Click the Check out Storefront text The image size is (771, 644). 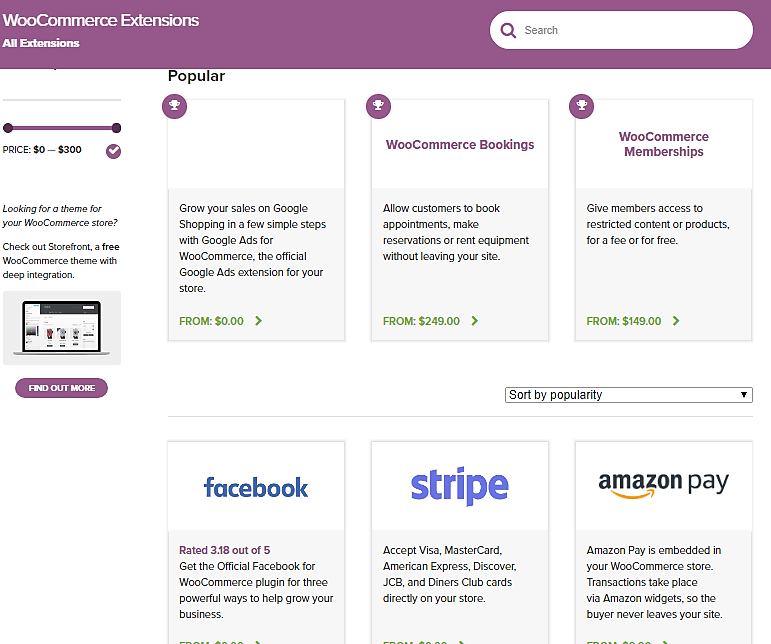tap(61, 261)
